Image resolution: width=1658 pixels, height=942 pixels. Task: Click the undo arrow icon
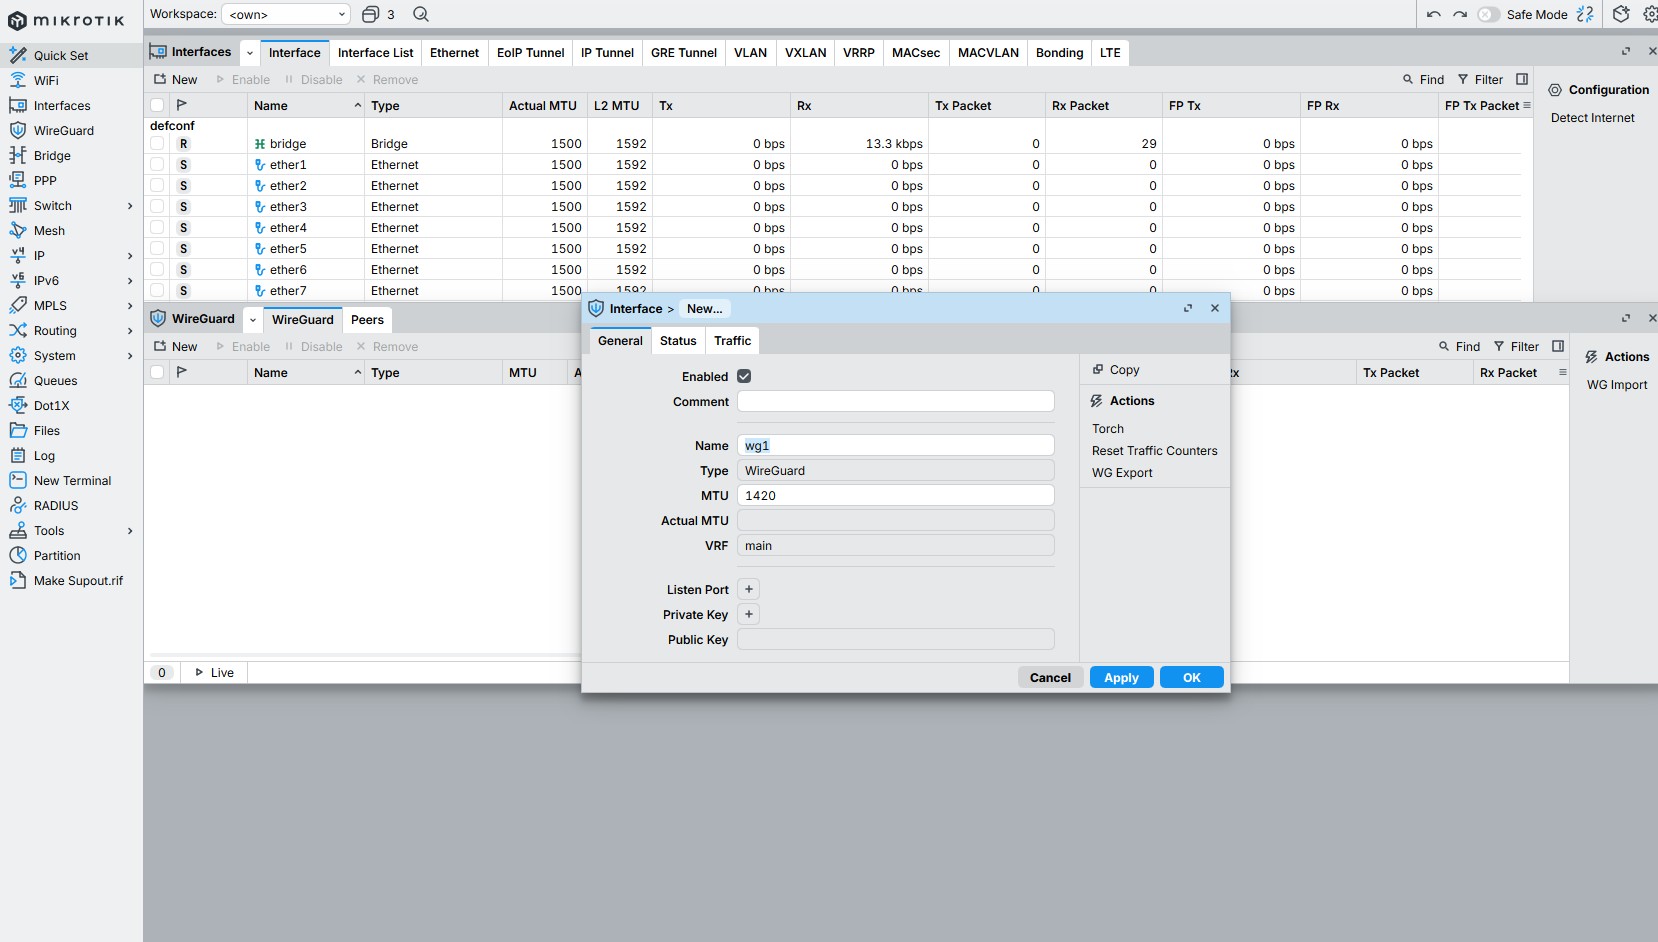1433,14
